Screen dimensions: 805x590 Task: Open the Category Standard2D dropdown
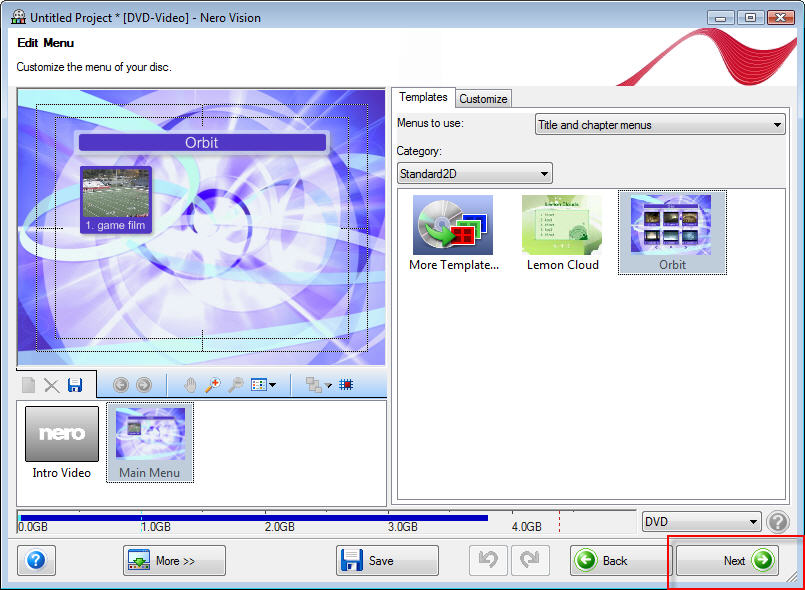click(x=474, y=174)
